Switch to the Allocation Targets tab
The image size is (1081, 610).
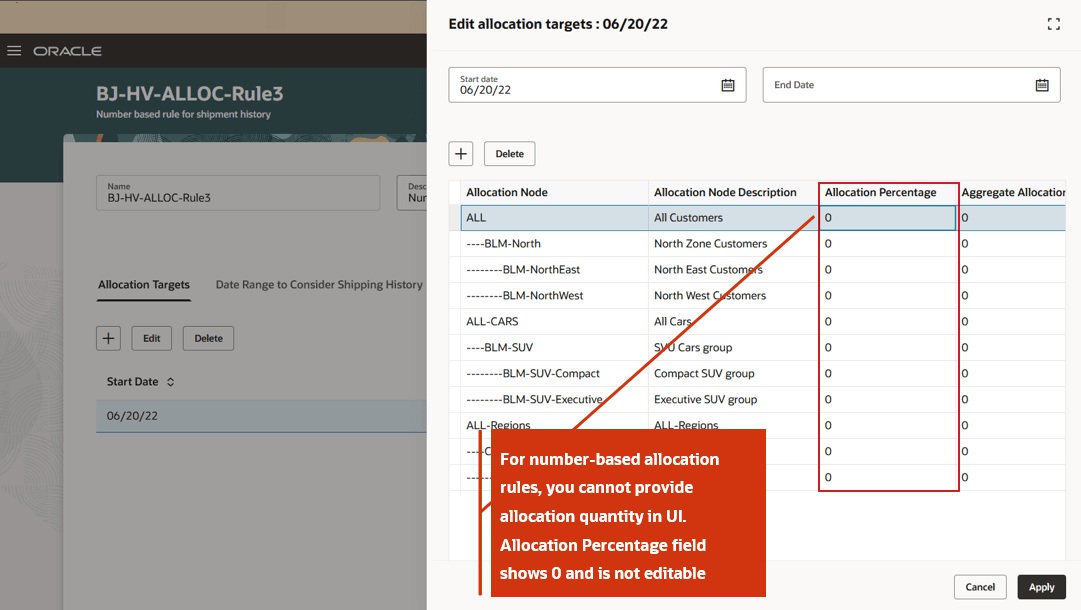click(143, 284)
